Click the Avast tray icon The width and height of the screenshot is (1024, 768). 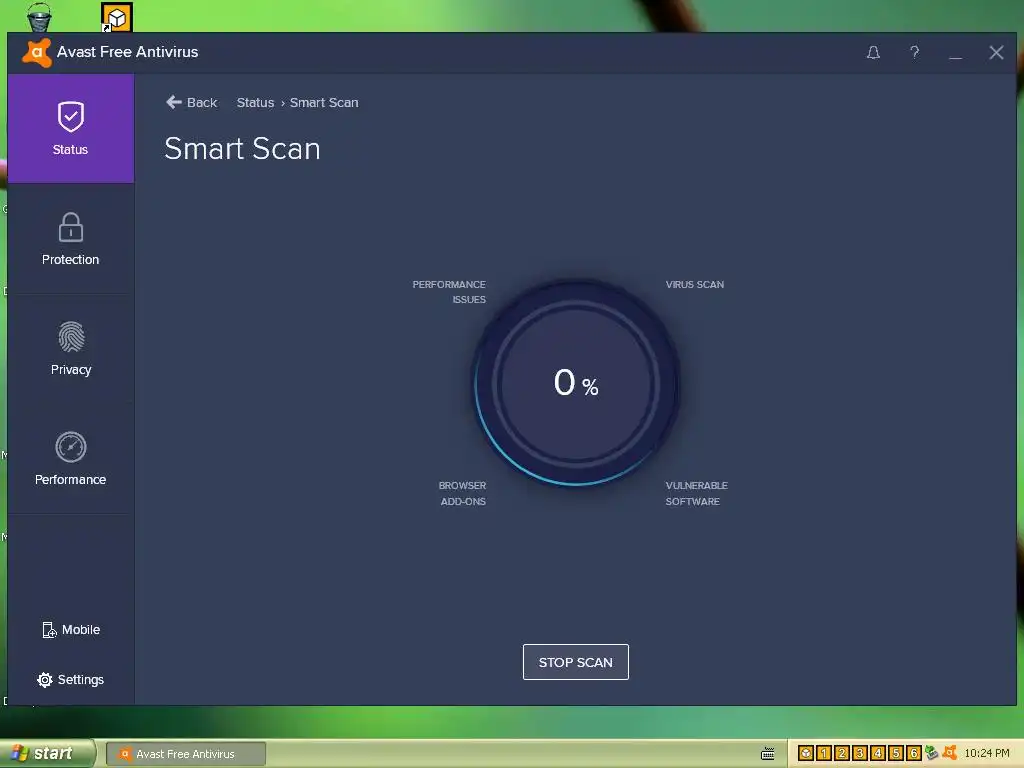click(x=950, y=753)
